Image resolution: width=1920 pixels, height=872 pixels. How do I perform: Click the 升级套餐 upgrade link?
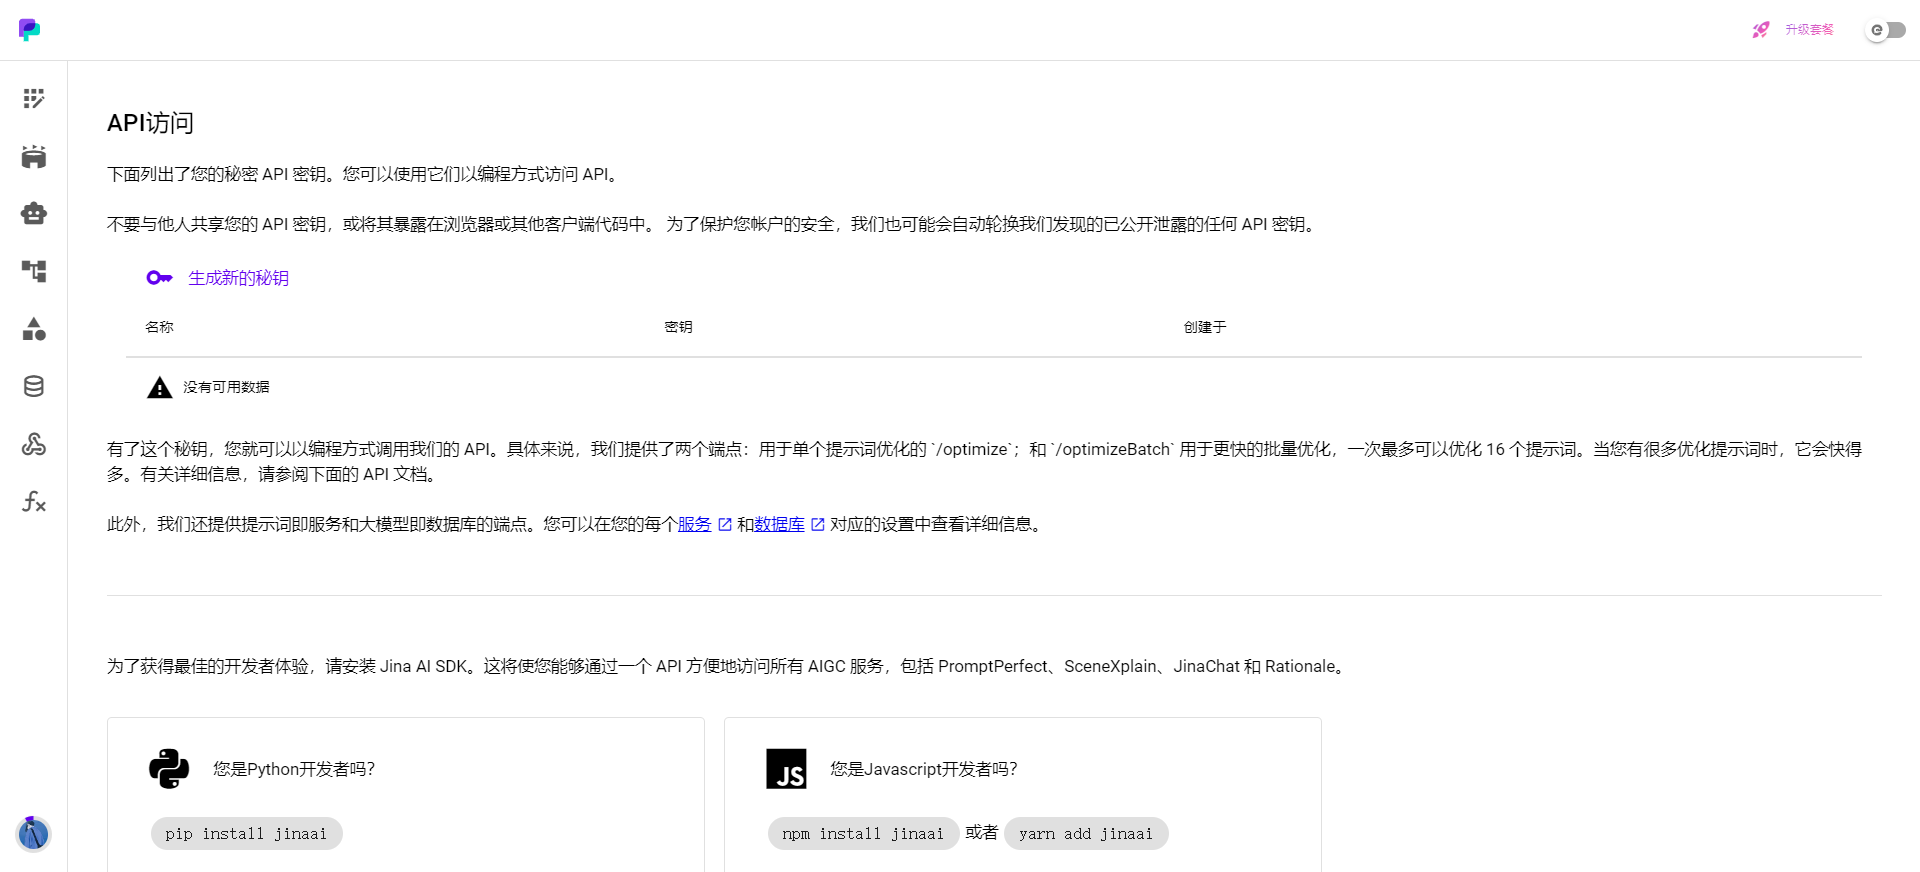pos(1809,30)
